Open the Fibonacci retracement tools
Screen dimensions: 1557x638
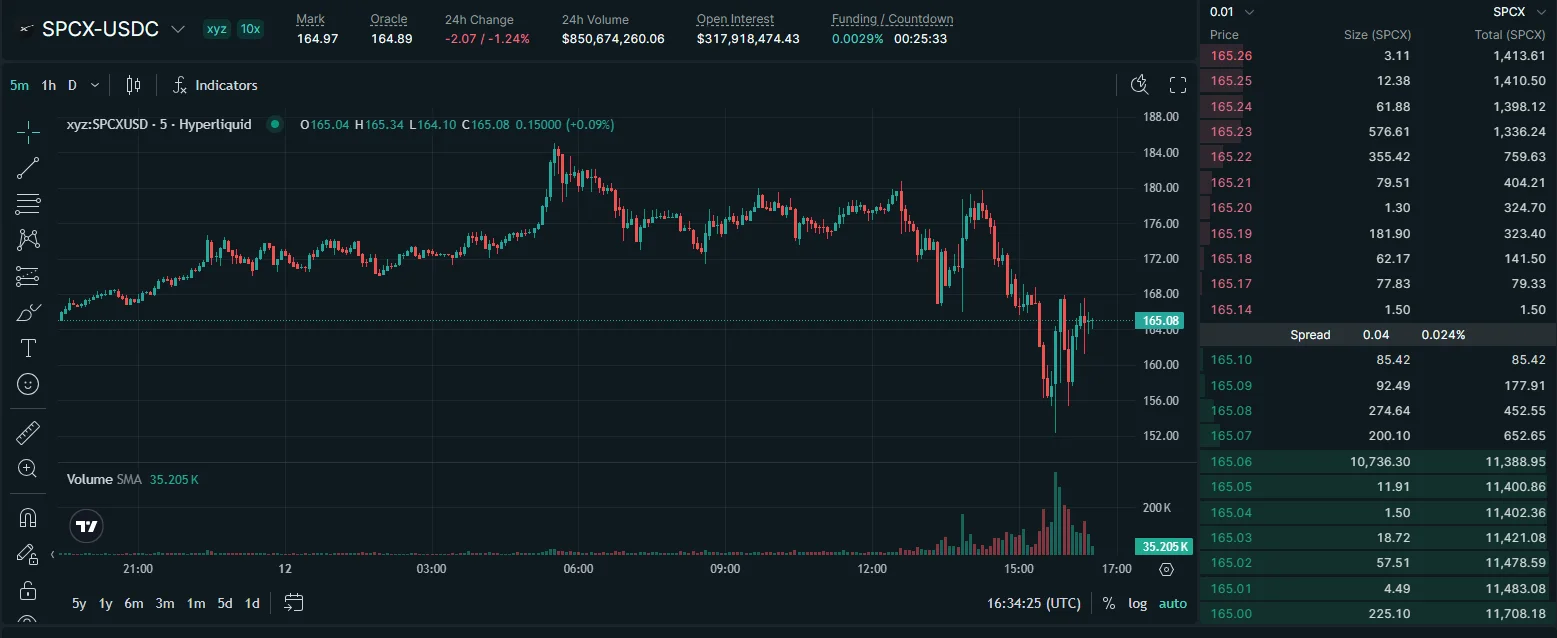[28, 204]
